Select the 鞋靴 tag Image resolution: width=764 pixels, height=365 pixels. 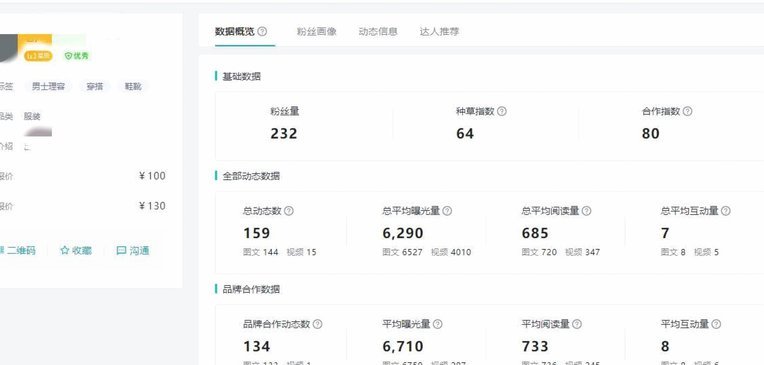coord(133,87)
